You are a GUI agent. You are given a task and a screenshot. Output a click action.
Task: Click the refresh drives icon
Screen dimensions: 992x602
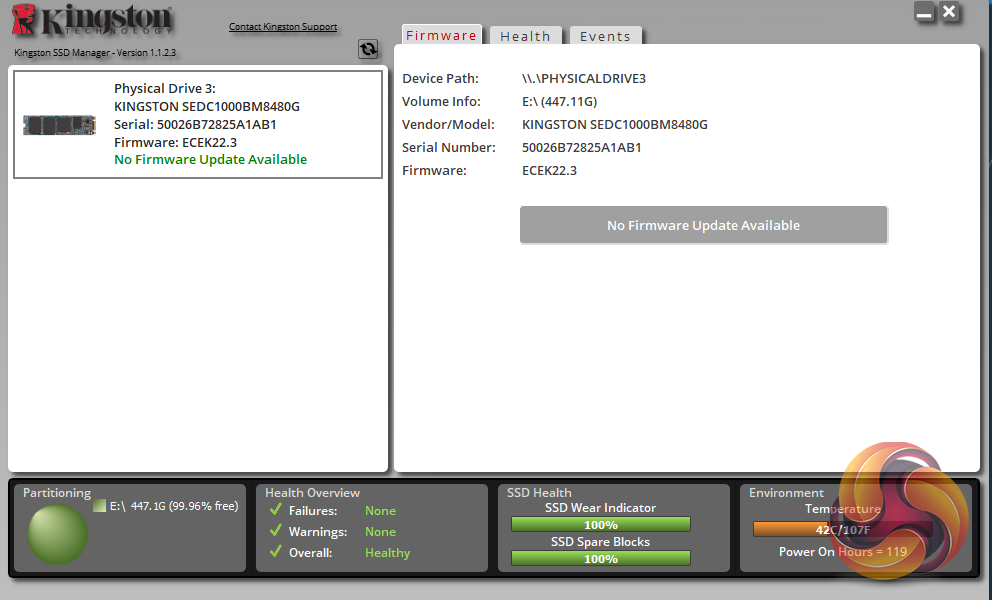(x=368, y=49)
